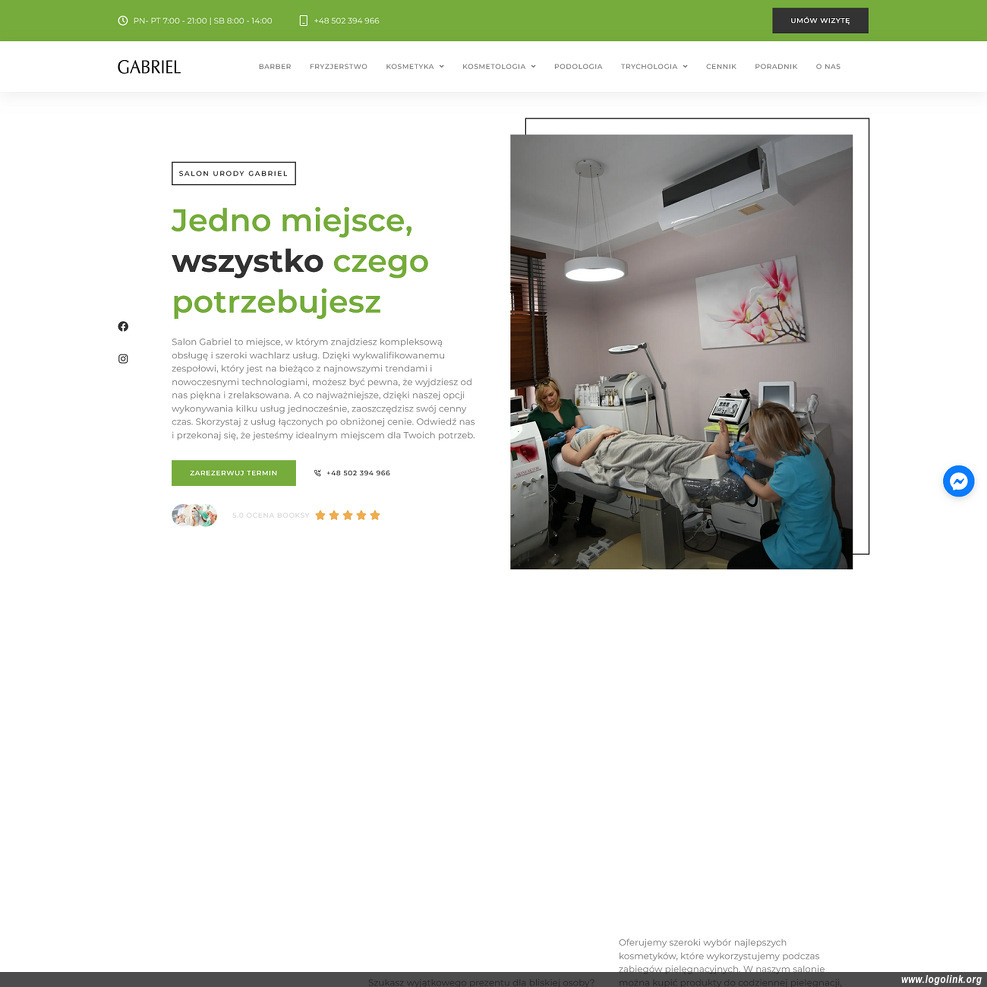The image size is (987, 987).
Task: Navigate to O Nas page
Action: tap(828, 67)
